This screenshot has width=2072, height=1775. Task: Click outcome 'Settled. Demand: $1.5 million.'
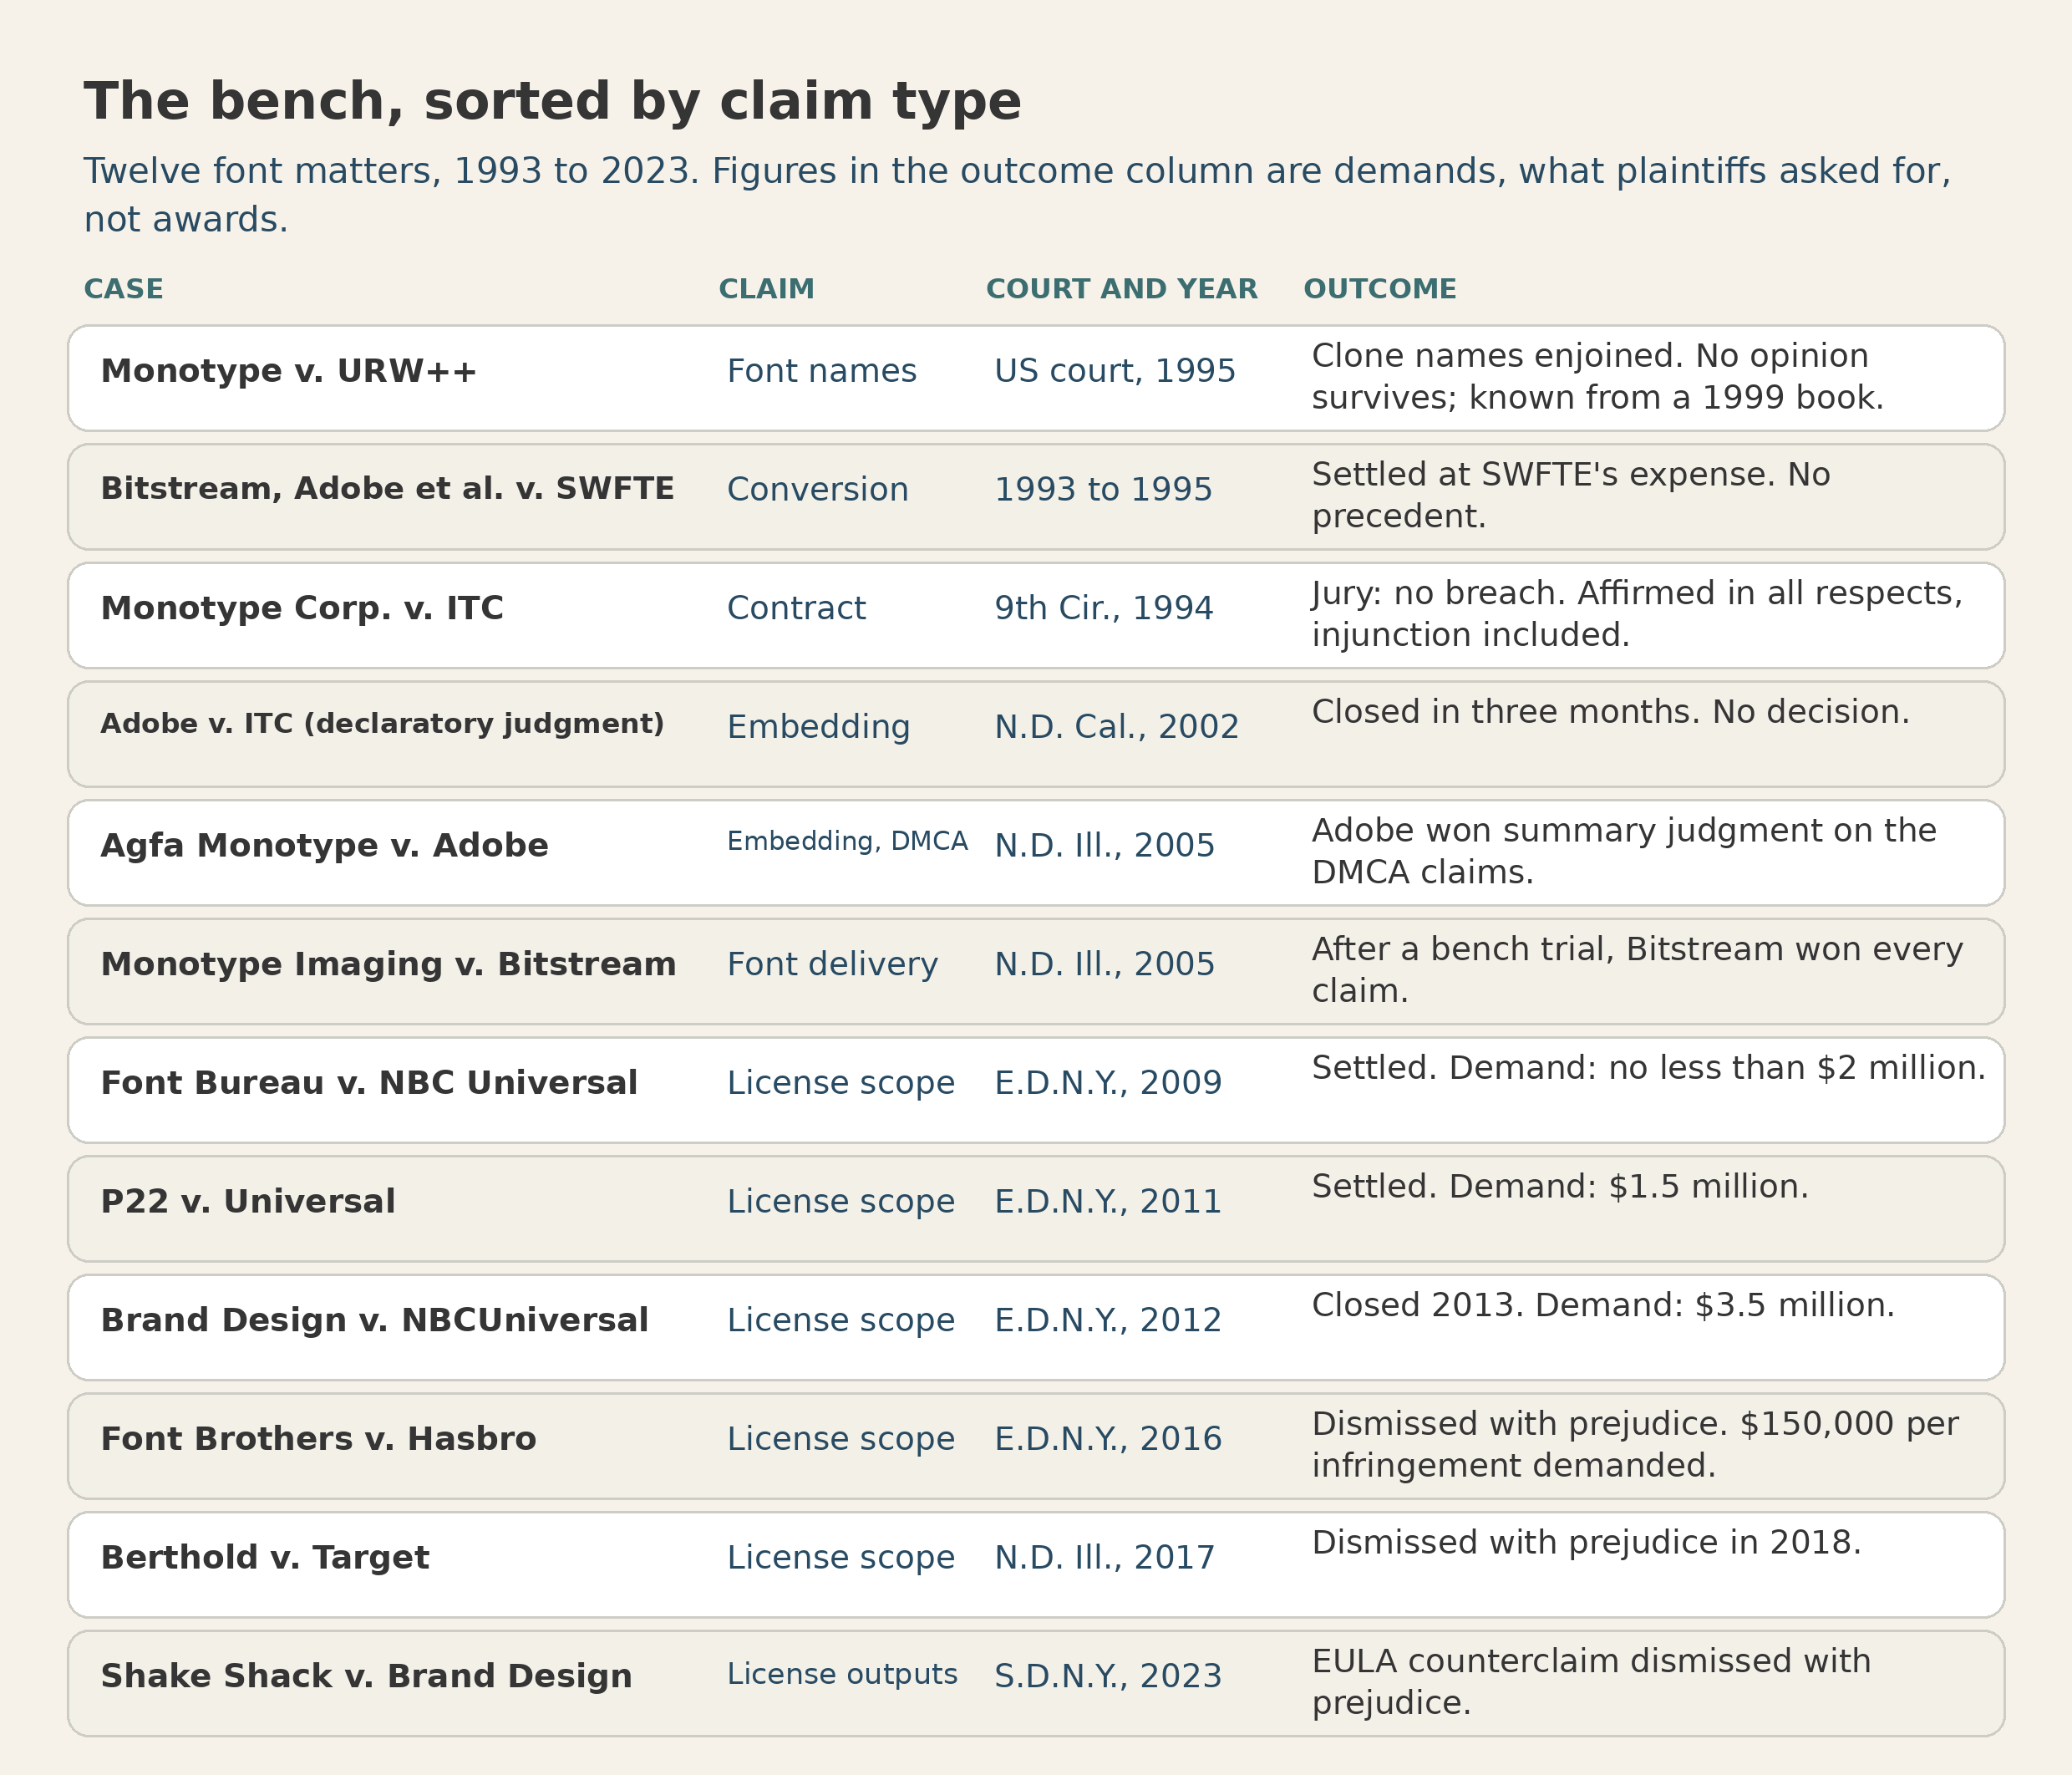pos(1560,1187)
